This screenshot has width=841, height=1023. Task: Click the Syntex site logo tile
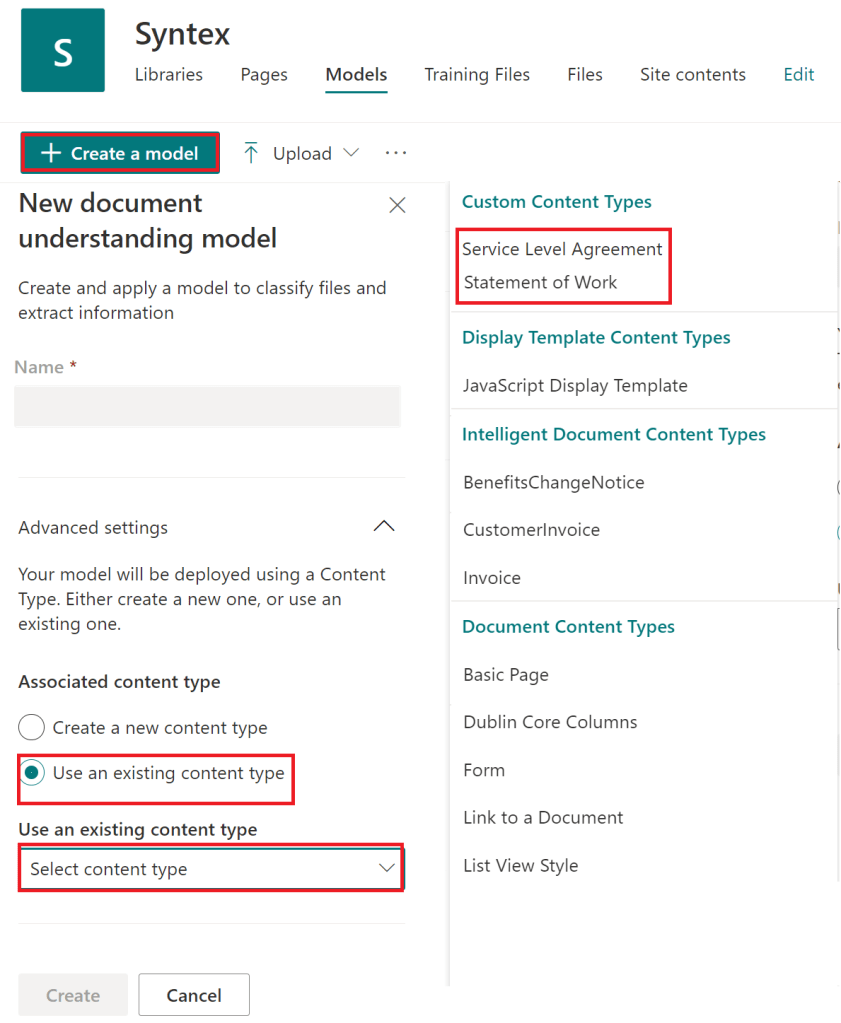[x=63, y=50]
